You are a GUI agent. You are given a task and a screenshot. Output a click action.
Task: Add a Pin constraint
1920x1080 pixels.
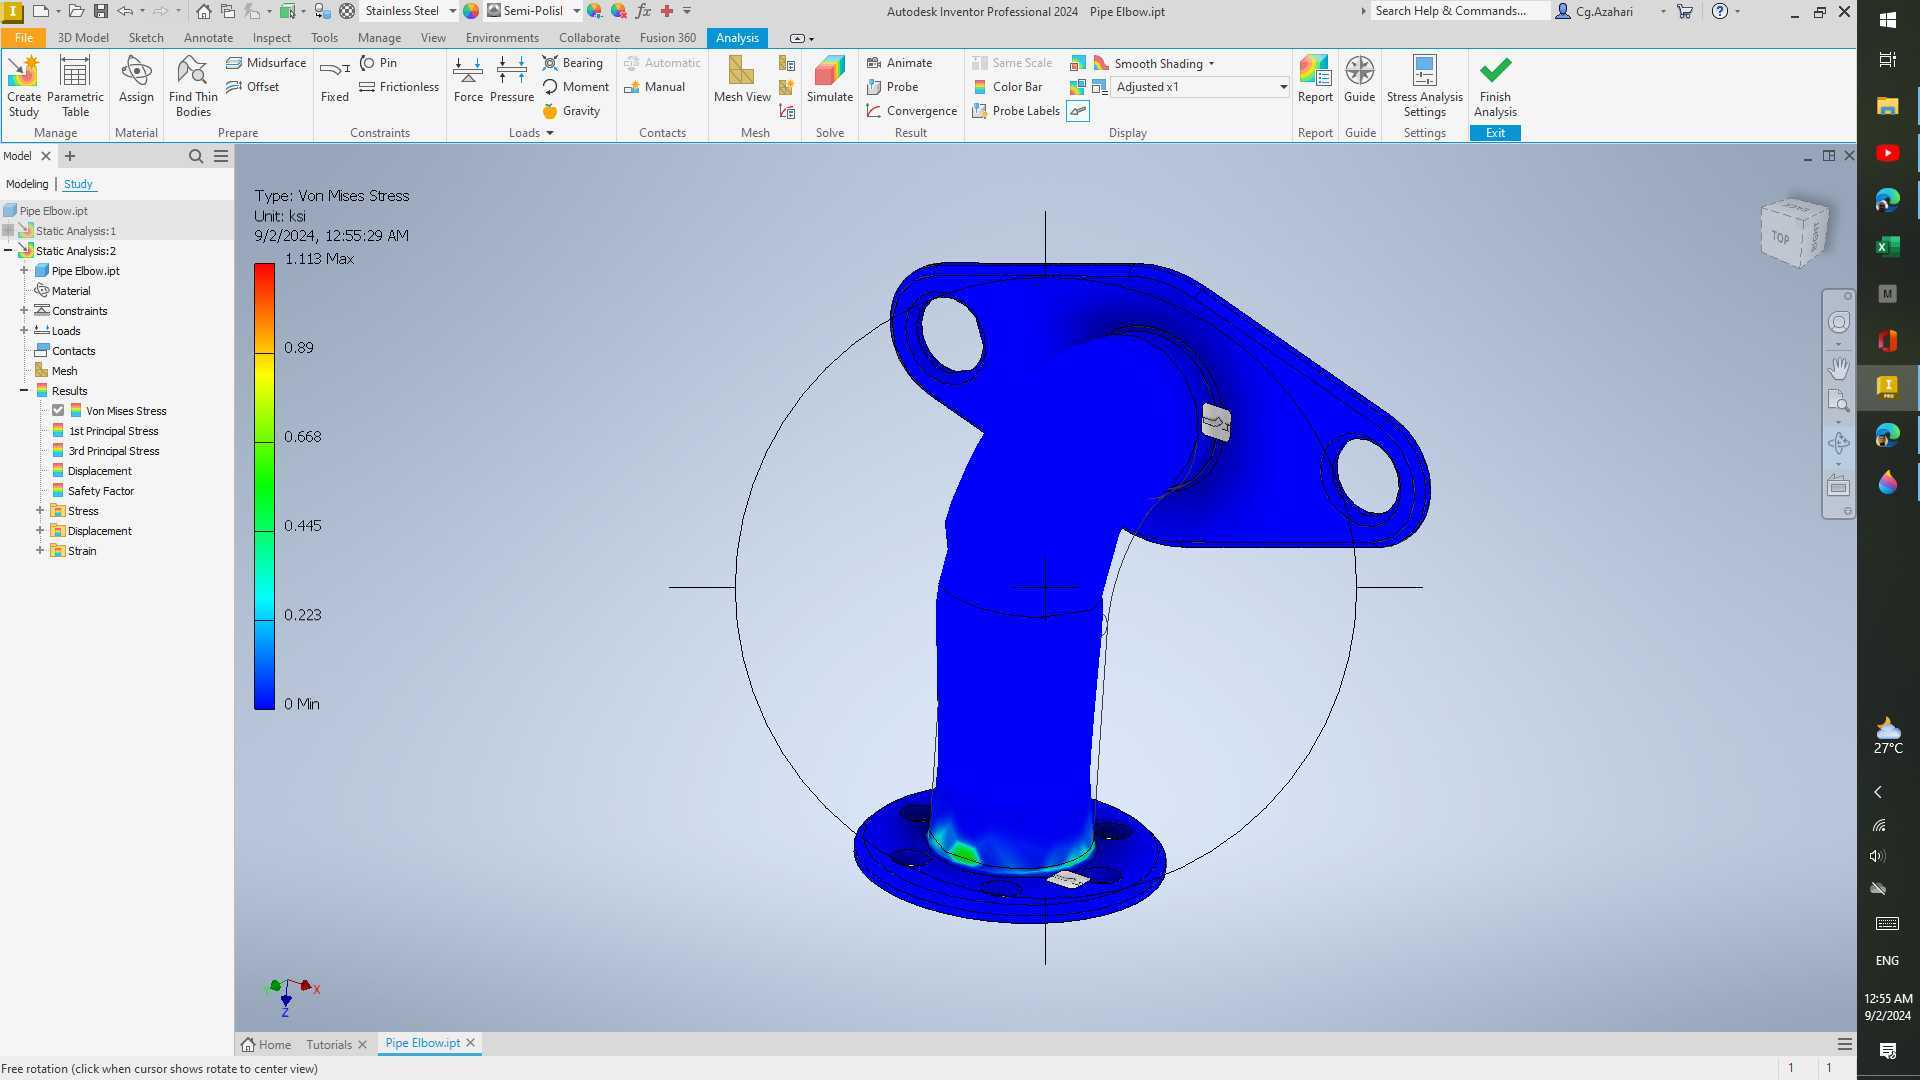point(378,62)
